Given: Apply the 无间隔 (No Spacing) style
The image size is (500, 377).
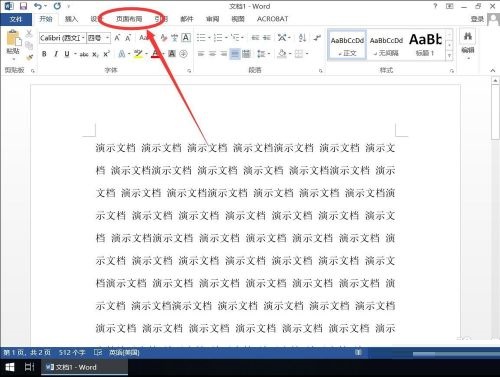Looking at the screenshot, I should [386, 45].
